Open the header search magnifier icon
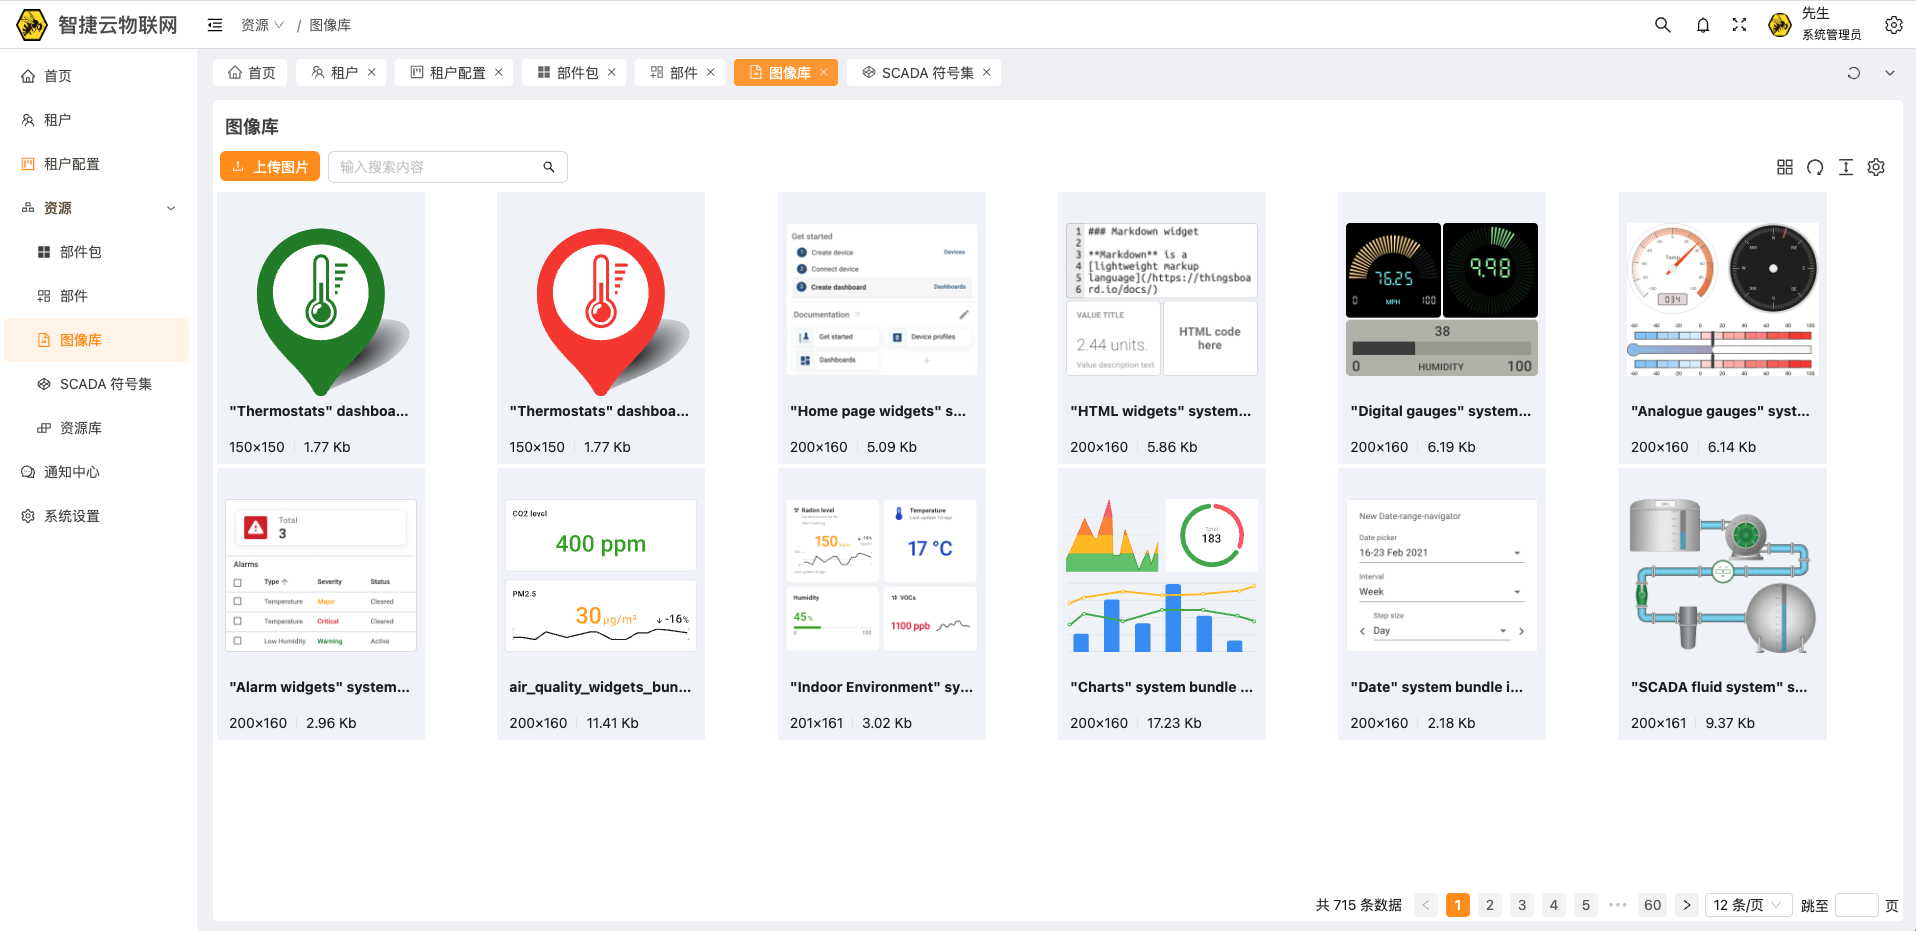1916x931 pixels. pos(1662,25)
